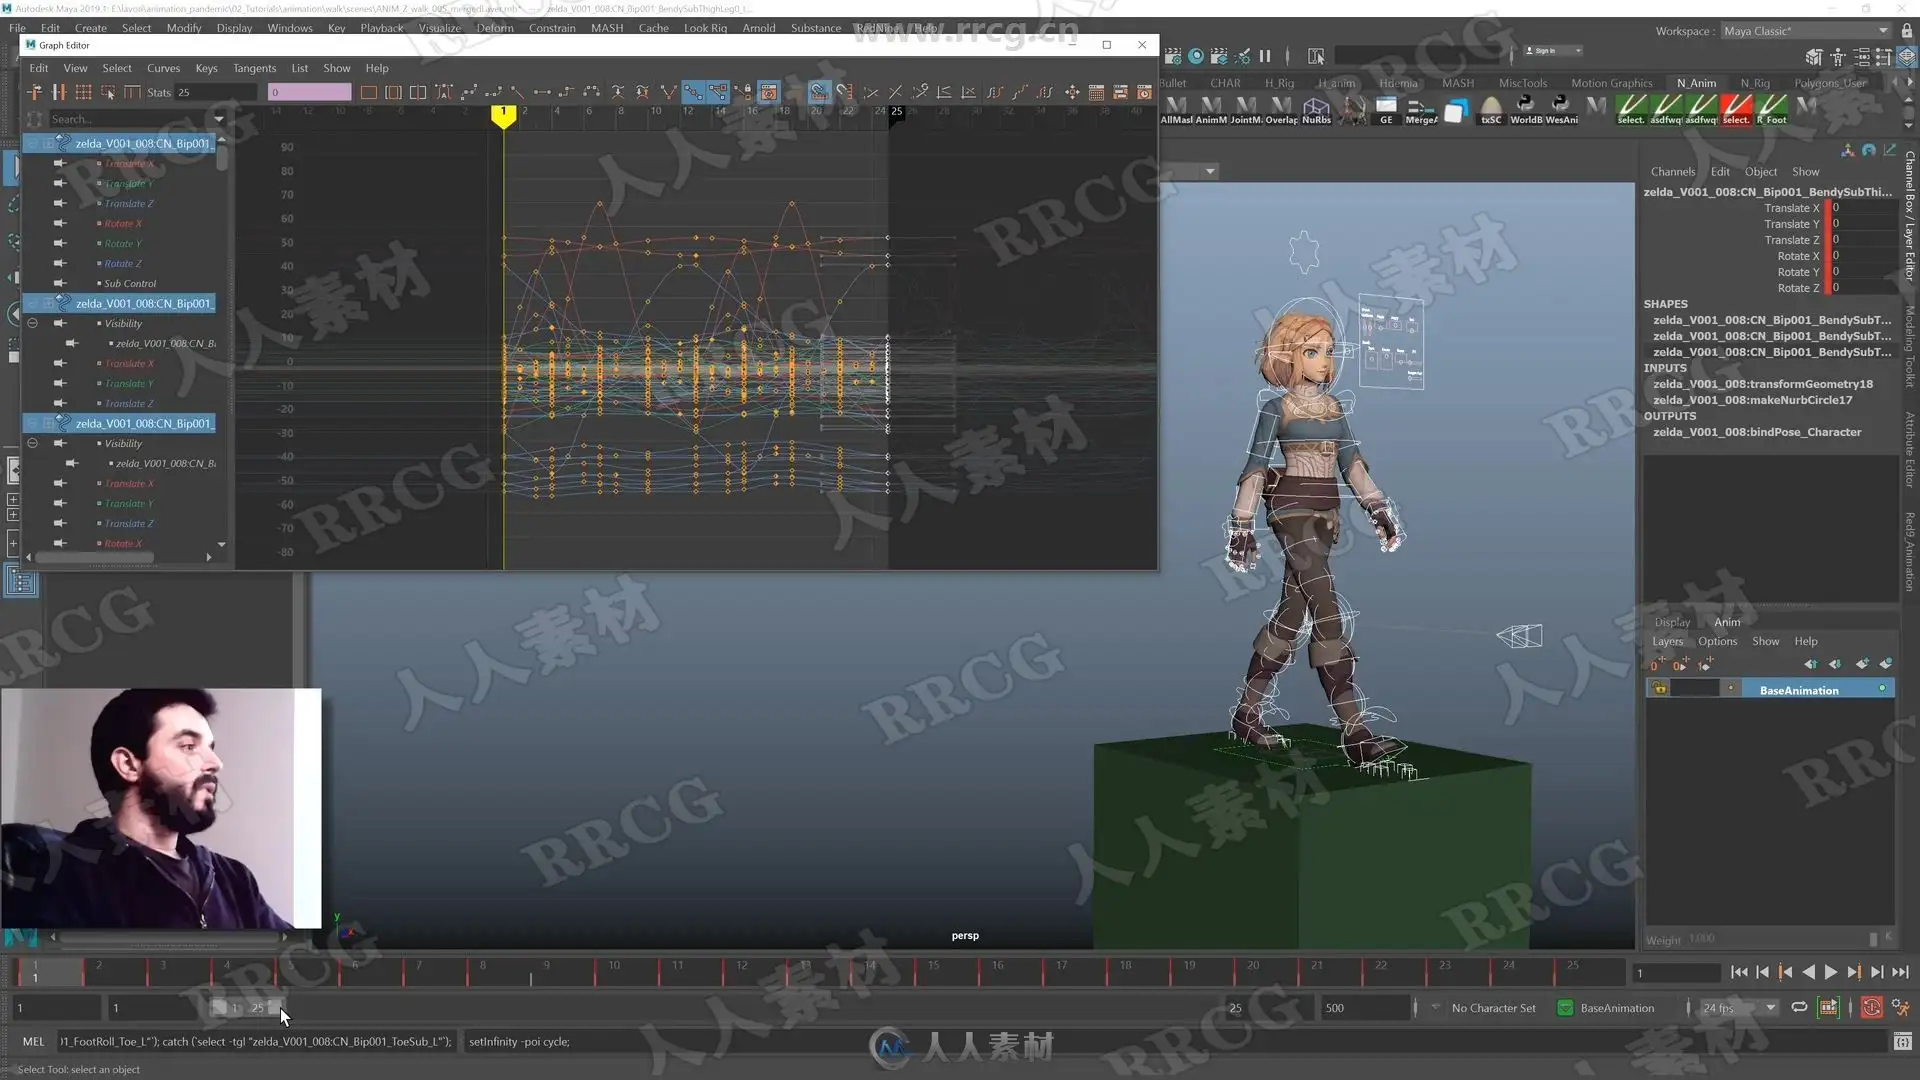Click the pause IPR render icon
The height and width of the screenshot is (1080, 1920).
1265,56
